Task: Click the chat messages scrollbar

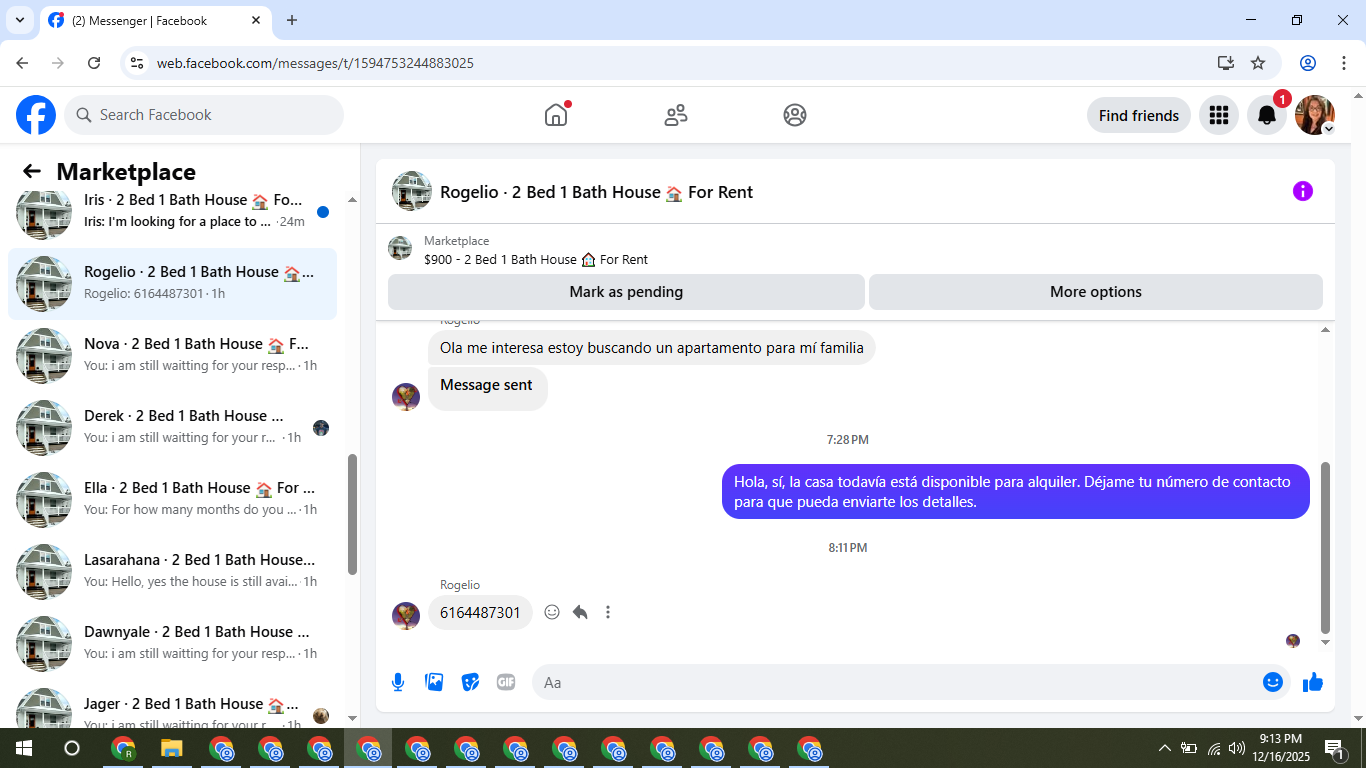Action: (x=1326, y=546)
